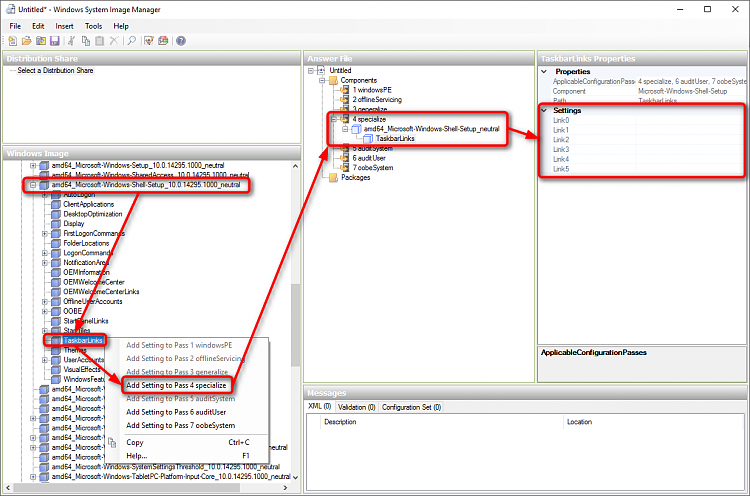
Task: Open the Tools menu
Action: (x=93, y=26)
